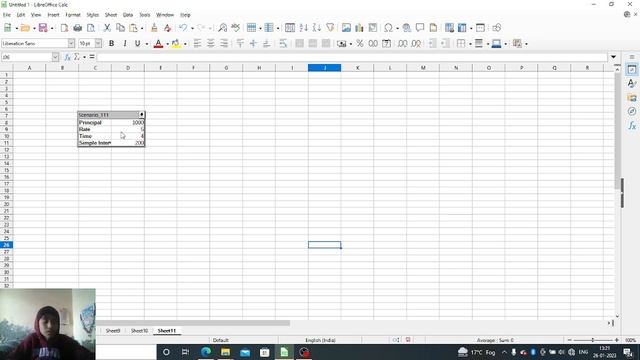Open the Paste options dropdown arrow
Screen dimensions: 640x360
(x=142, y=28)
